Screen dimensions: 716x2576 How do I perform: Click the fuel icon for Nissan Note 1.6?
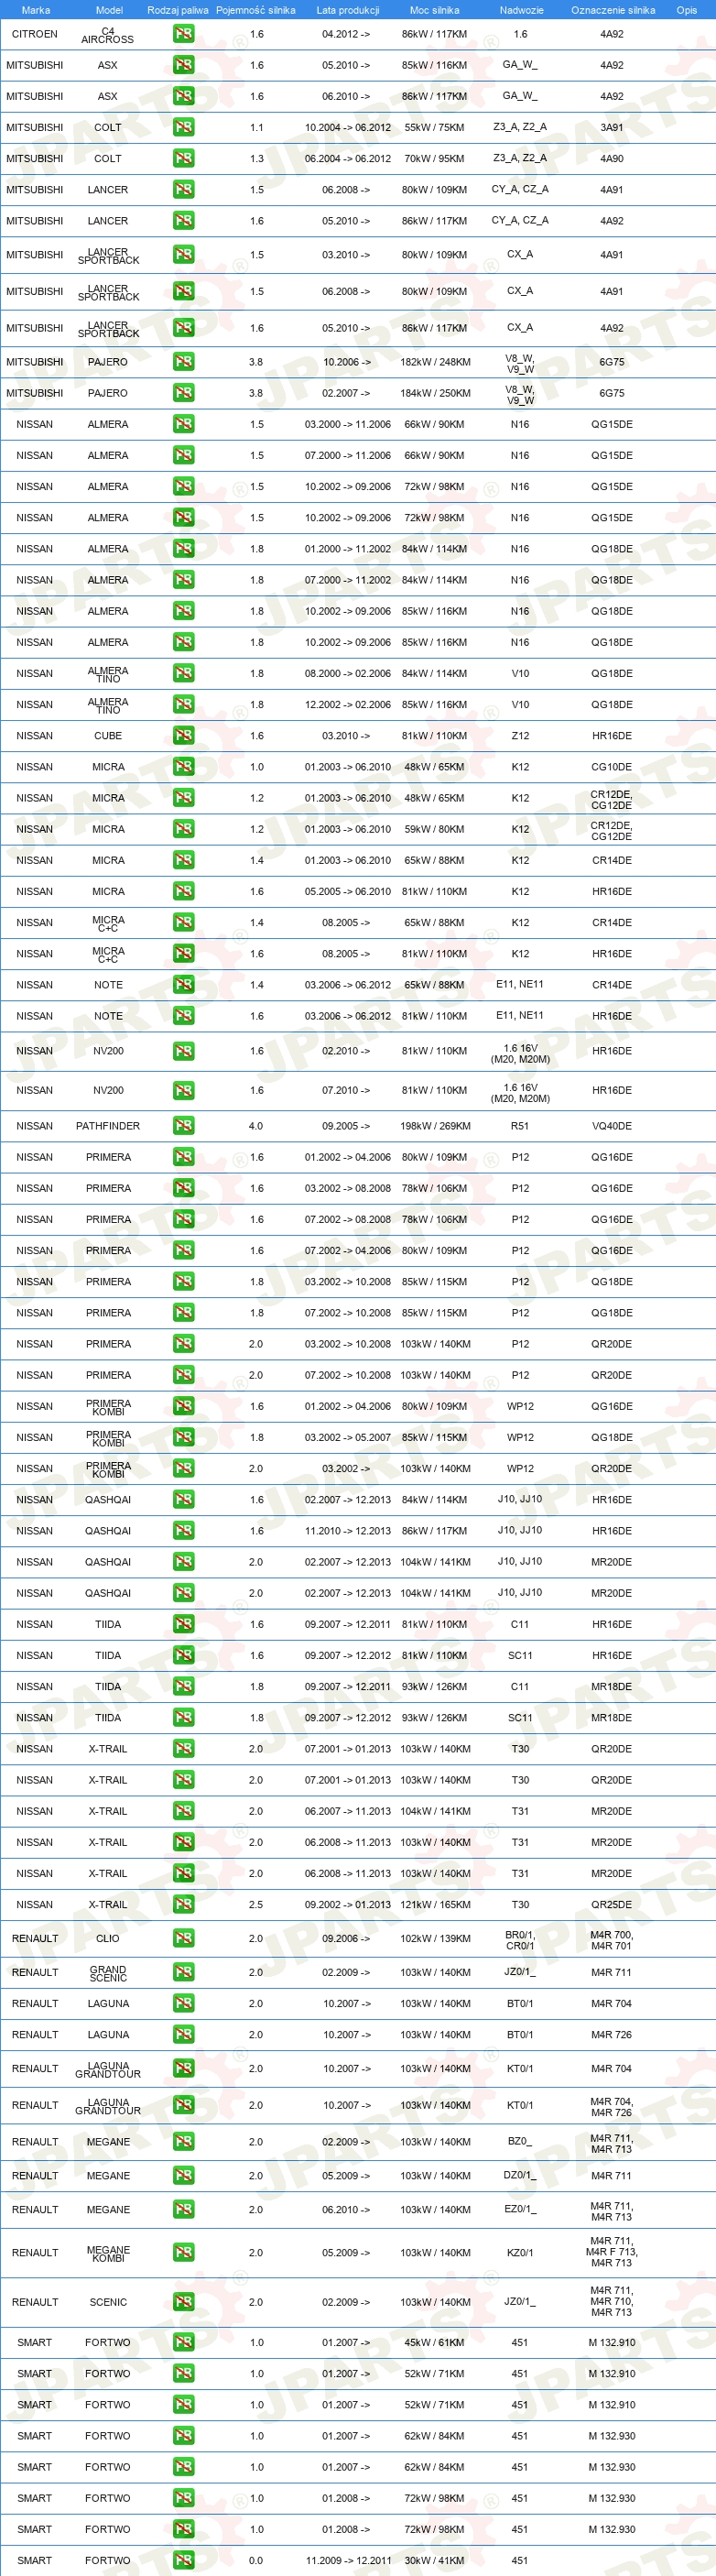183,1016
